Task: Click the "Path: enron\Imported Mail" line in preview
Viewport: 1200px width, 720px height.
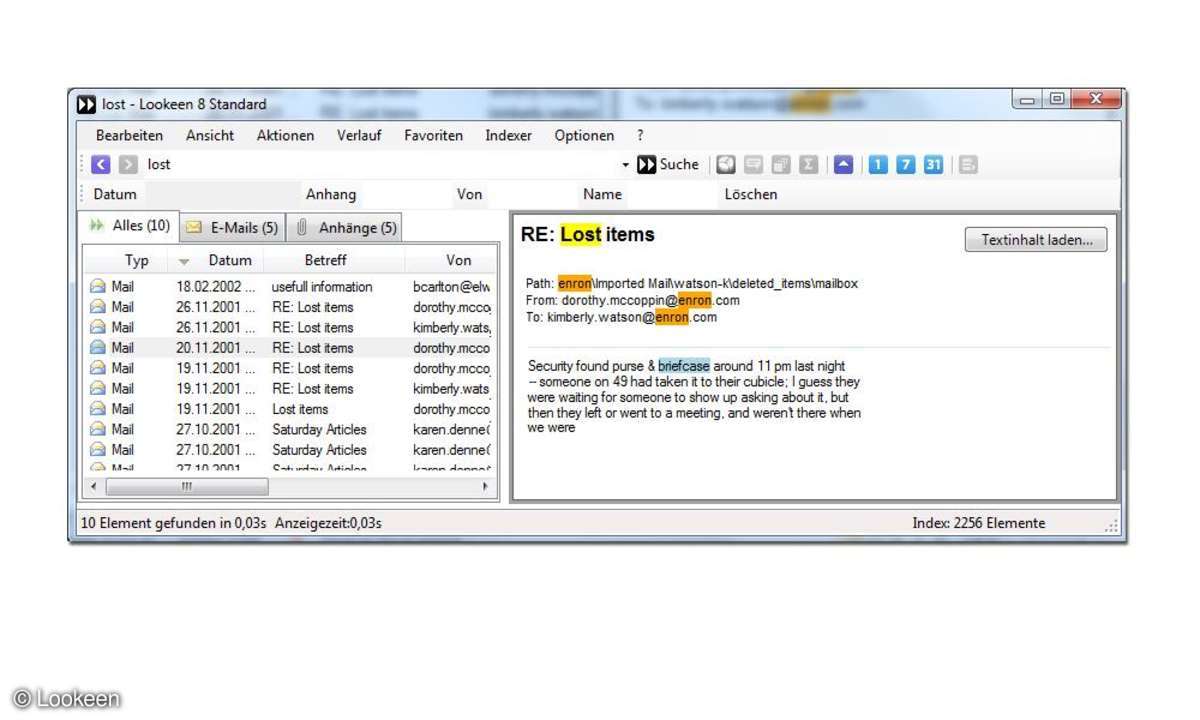Action: (692, 283)
